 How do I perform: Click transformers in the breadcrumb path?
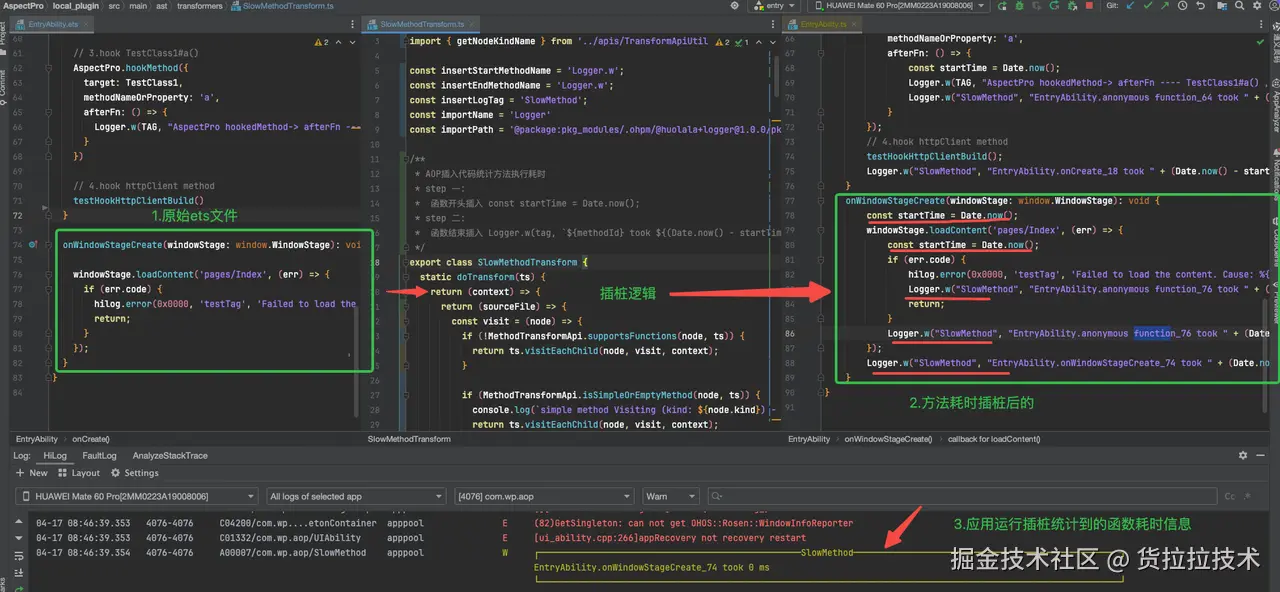(200, 6)
